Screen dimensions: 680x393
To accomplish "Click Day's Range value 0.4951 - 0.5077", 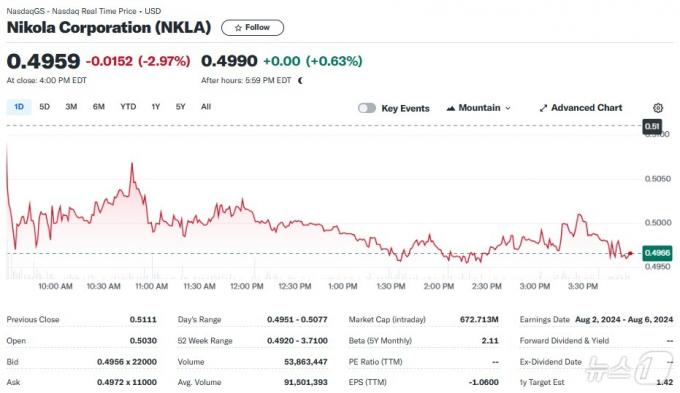I will click(x=297, y=320).
